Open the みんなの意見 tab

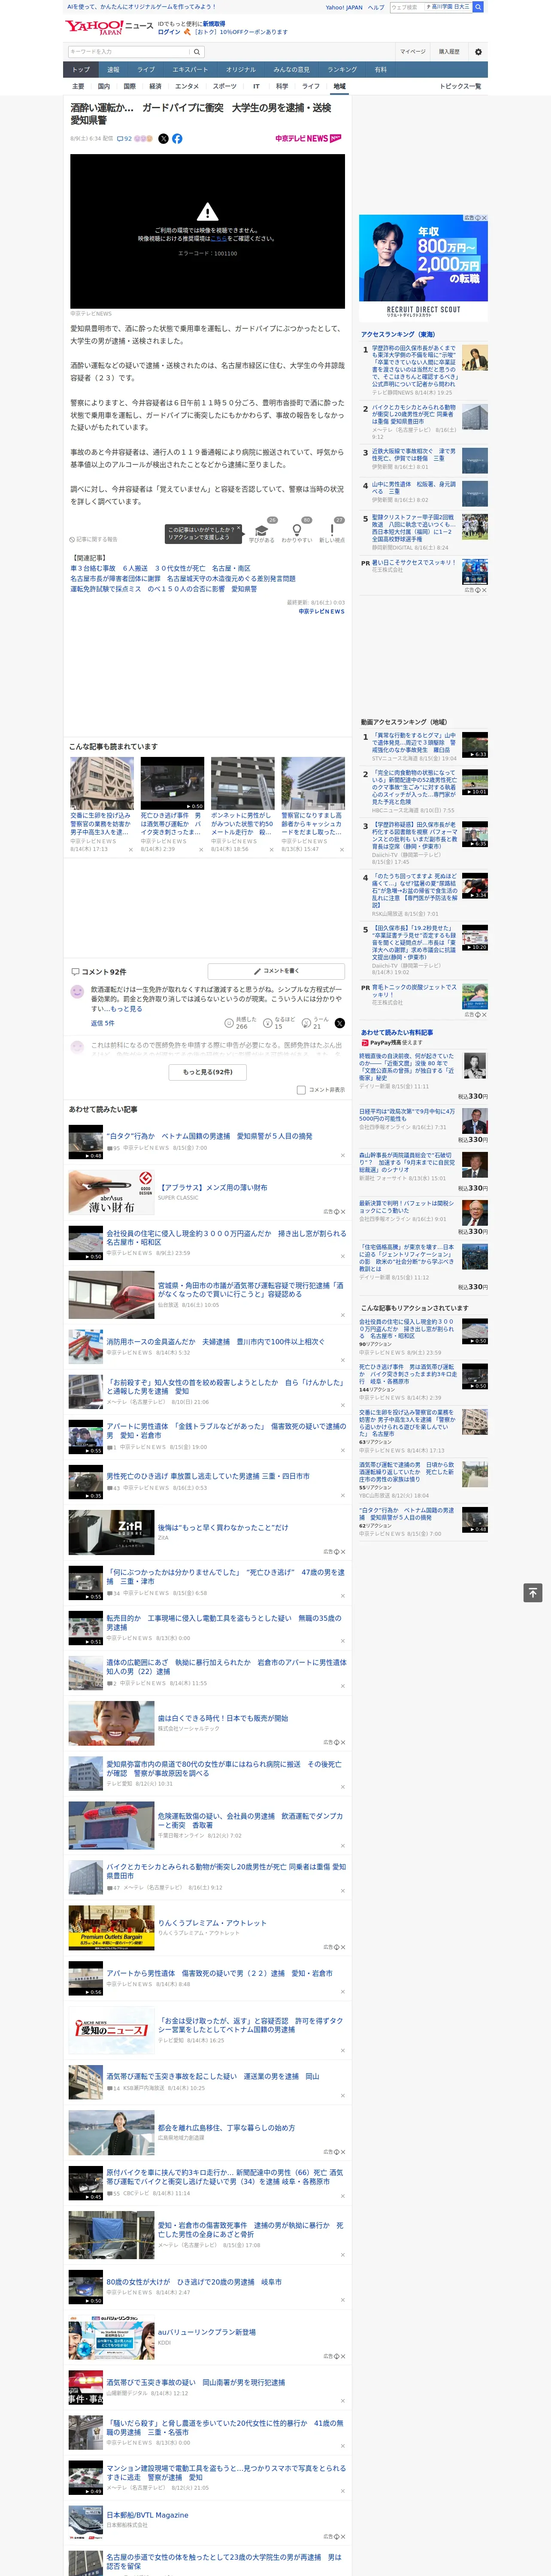[292, 70]
